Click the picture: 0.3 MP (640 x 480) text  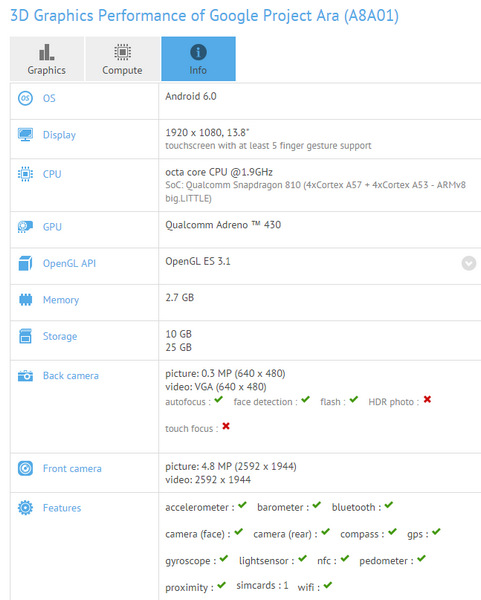pyautogui.click(x=225, y=373)
